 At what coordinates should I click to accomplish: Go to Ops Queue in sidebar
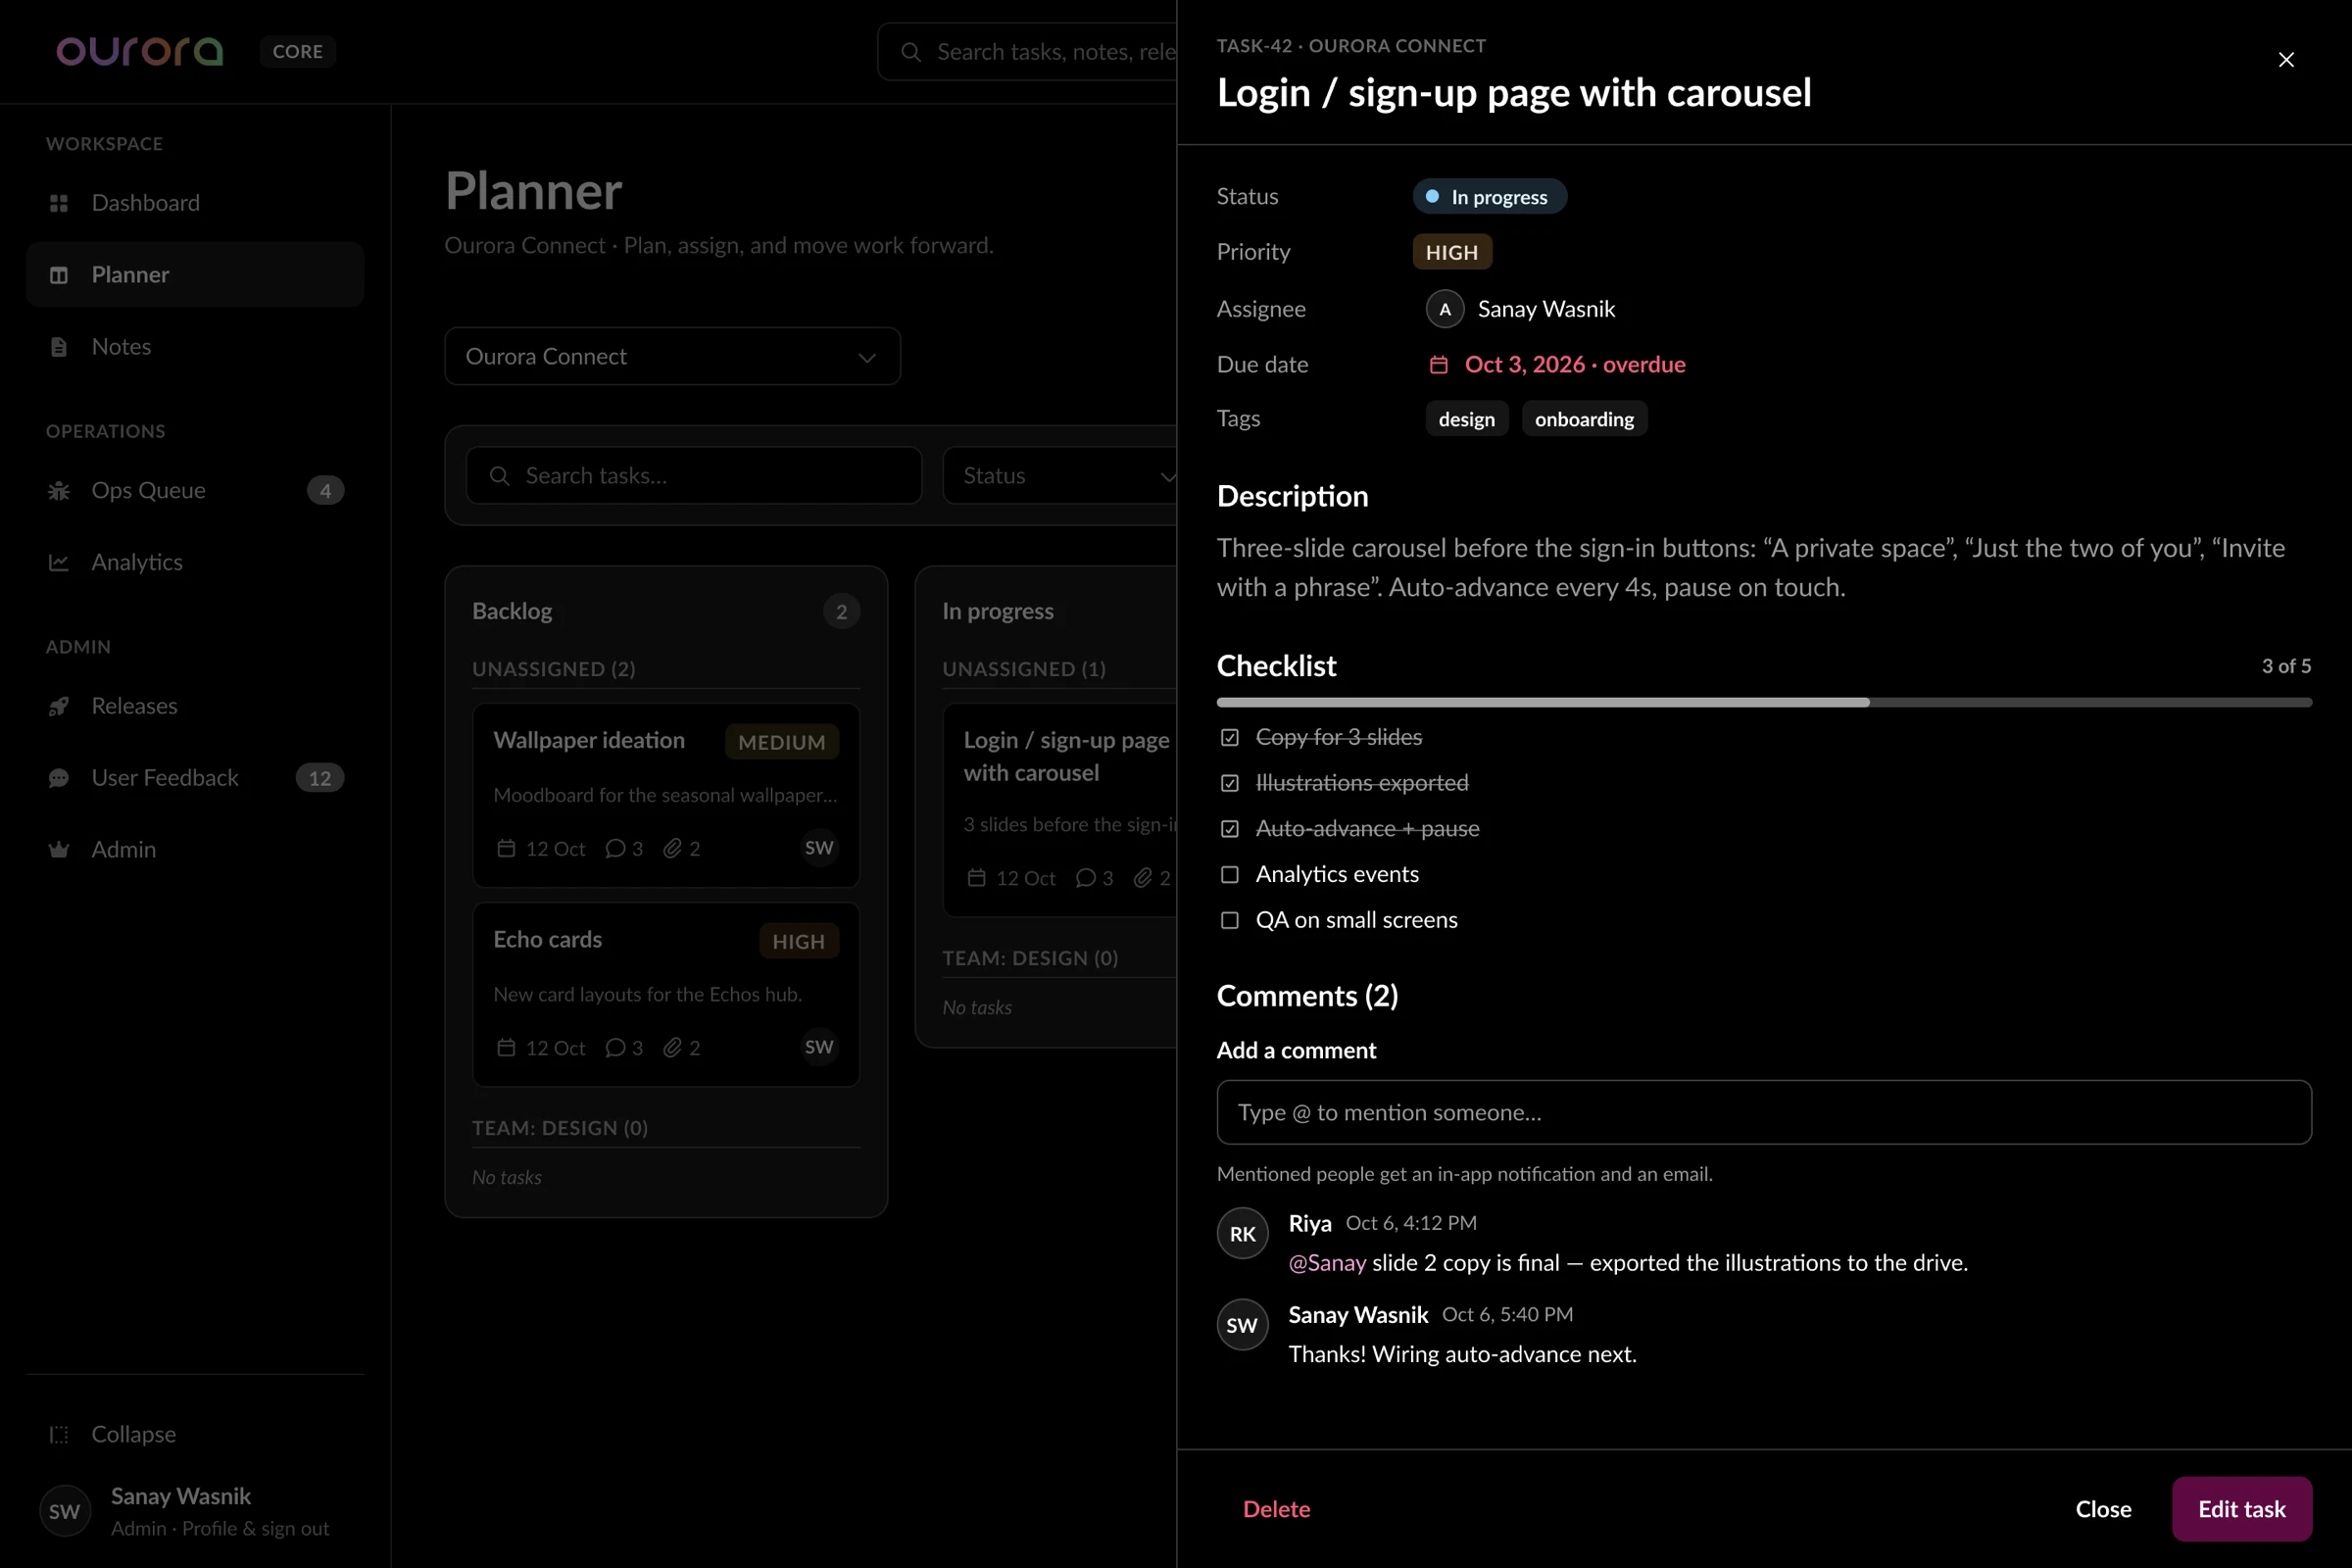click(195, 490)
